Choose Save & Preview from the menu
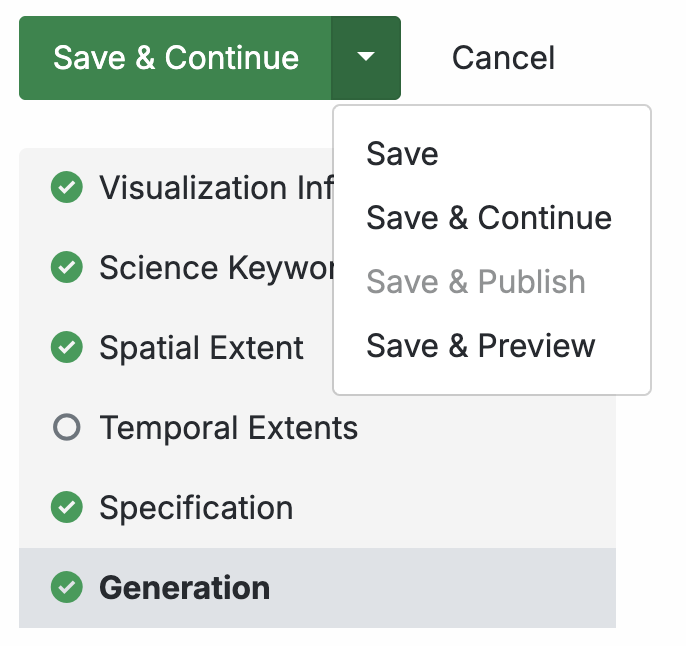Viewport: 686px width, 646px height. coord(481,346)
